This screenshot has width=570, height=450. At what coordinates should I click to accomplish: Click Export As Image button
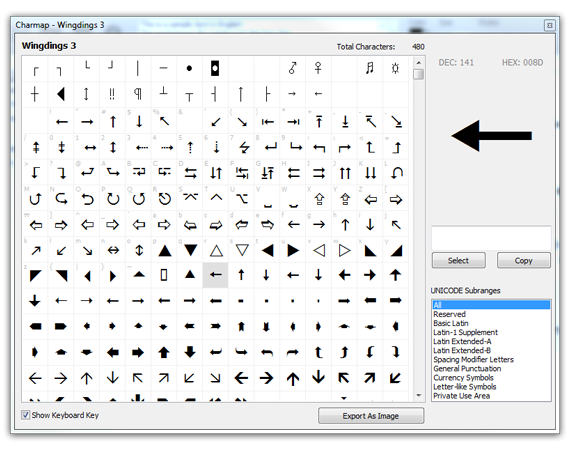[x=371, y=415]
